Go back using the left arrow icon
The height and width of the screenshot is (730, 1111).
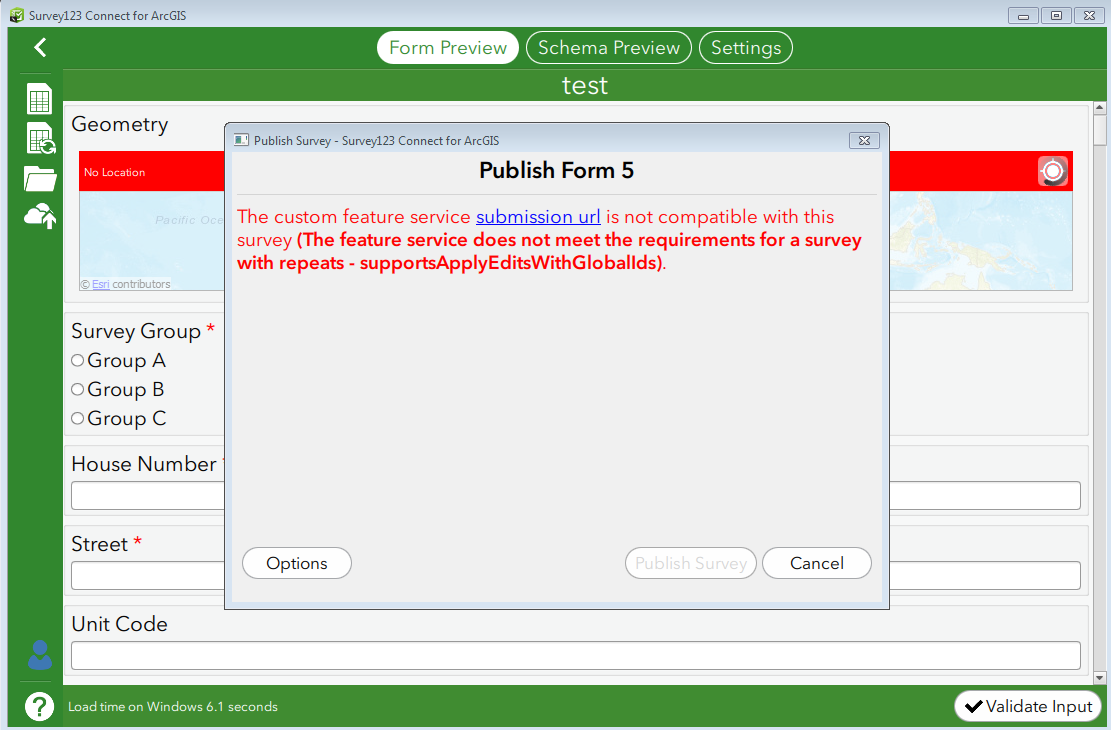pyautogui.click(x=40, y=47)
